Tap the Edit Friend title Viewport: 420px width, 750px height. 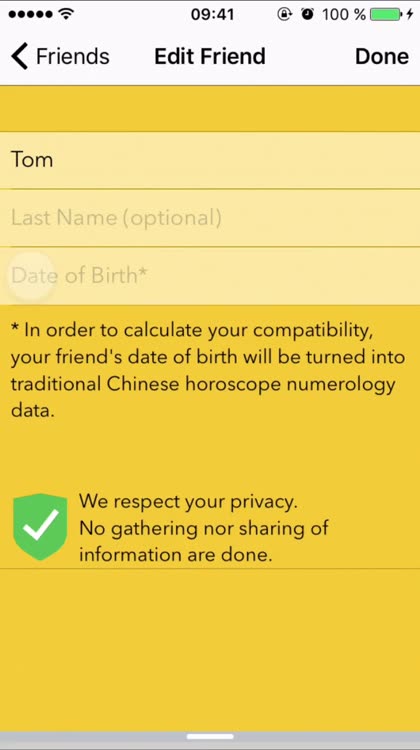click(x=210, y=56)
